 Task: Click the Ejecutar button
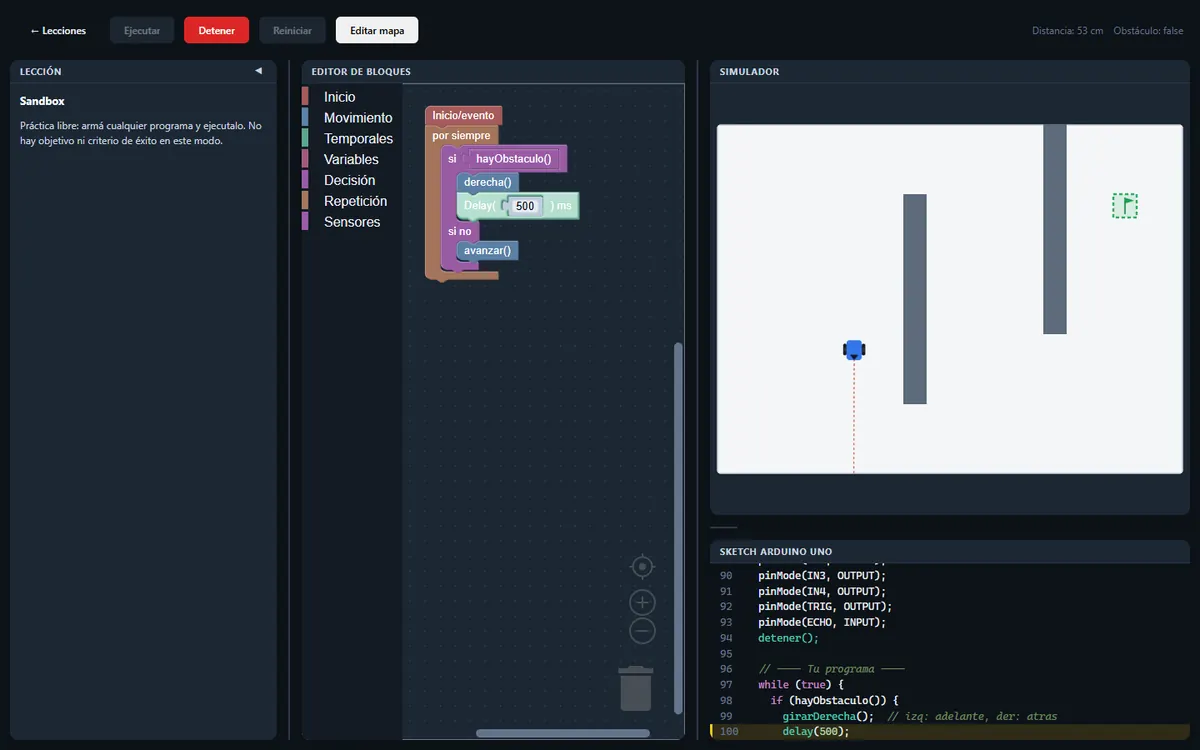pos(142,30)
